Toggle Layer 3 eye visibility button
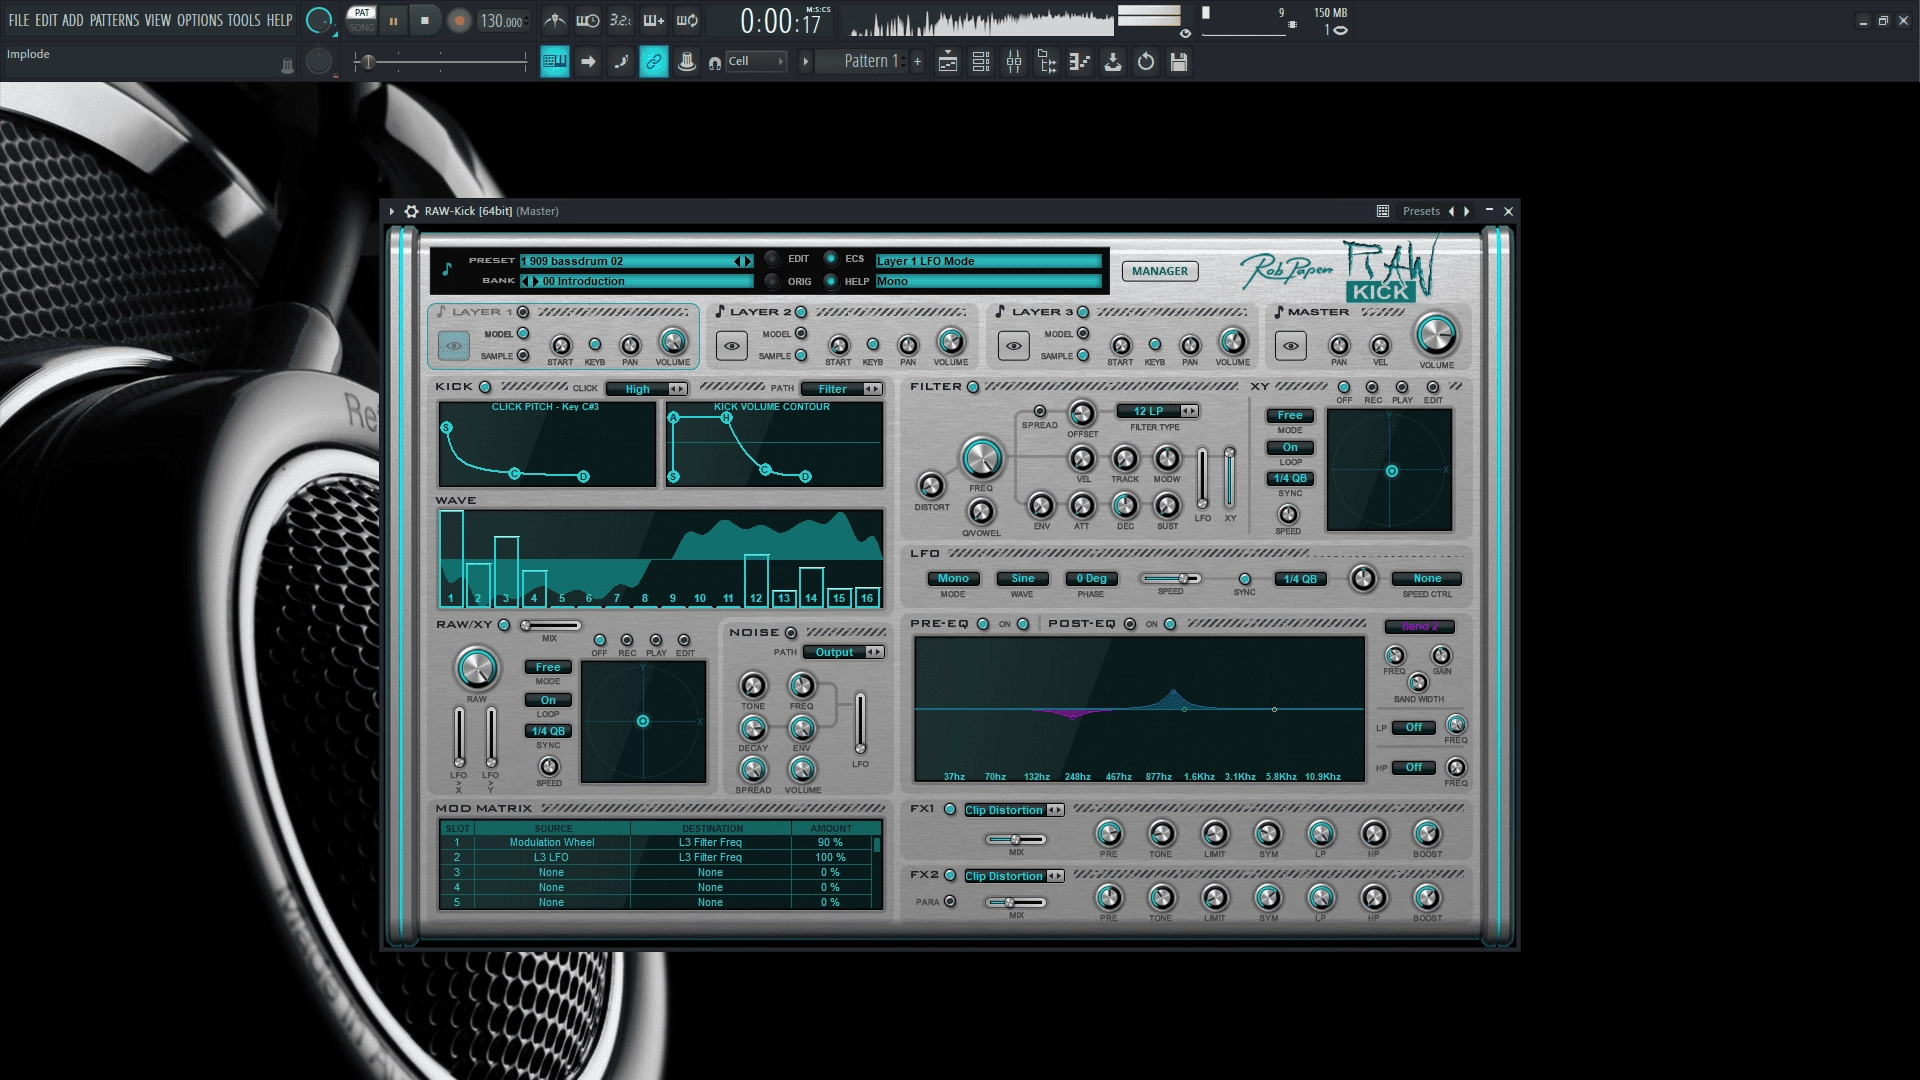This screenshot has height=1080, width=1920. [x=1014, y=346]
